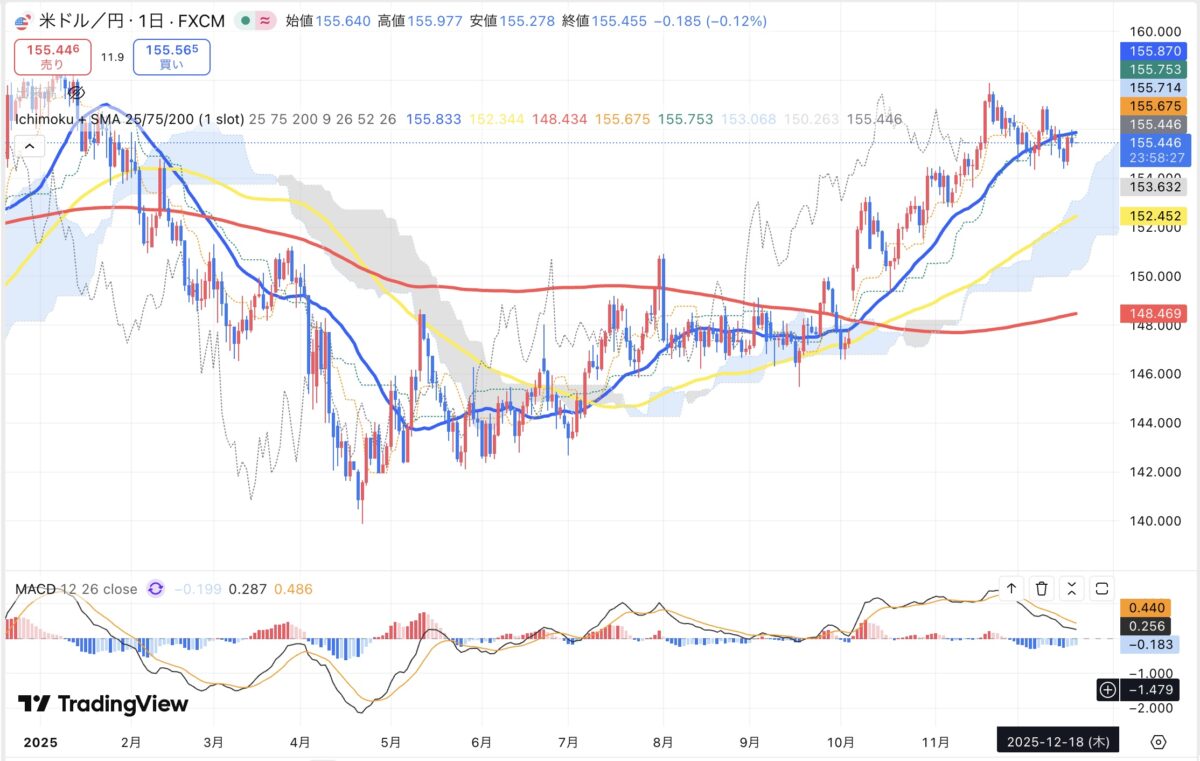This screenshot has height=761, width=1200.
Task: Toggle the pink approximate-data indicator
Action: (266, 20)
